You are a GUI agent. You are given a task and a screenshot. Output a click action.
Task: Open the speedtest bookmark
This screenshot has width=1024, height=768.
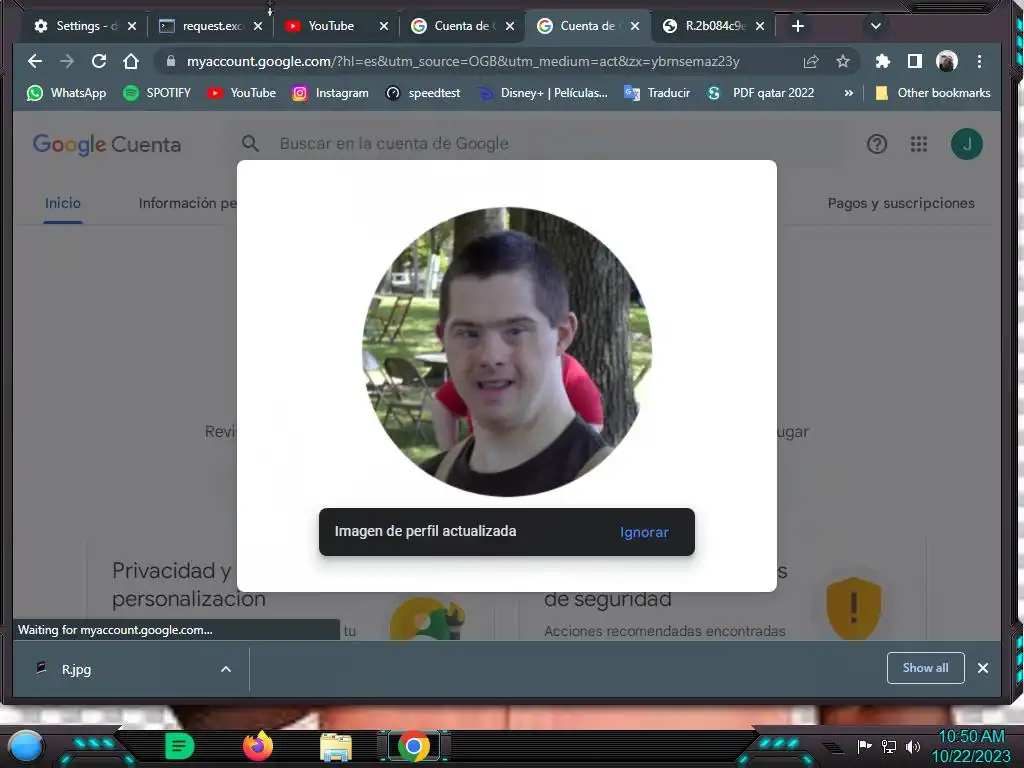pyautogui.click(x=423, y=93)
